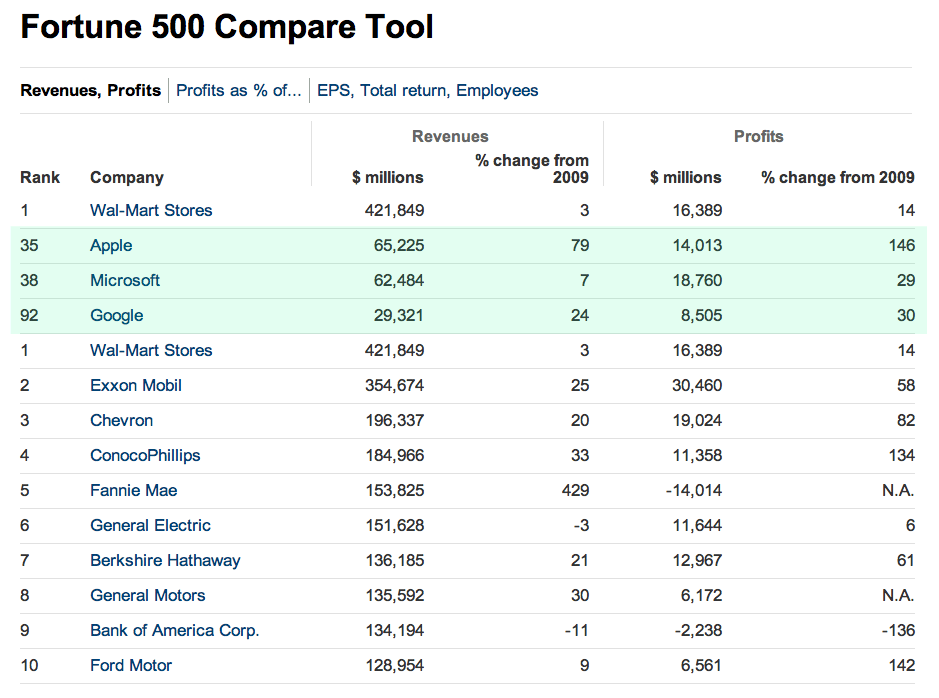The image size is (939, 698).
Task: Click Fannie Mae's revenue value 153,825
Action: click(395, 490)
